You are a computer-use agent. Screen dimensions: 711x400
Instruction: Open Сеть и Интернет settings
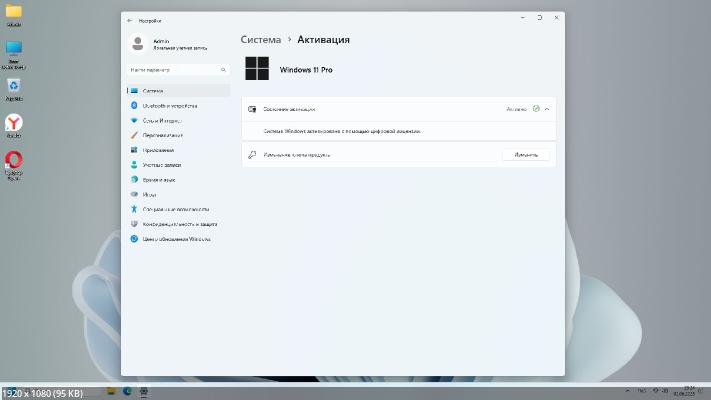[178, 121]
